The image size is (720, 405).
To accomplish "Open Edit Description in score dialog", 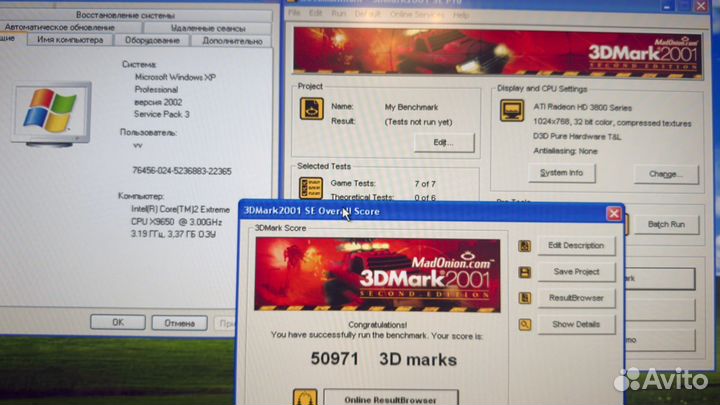I will [x=576, y=246].
